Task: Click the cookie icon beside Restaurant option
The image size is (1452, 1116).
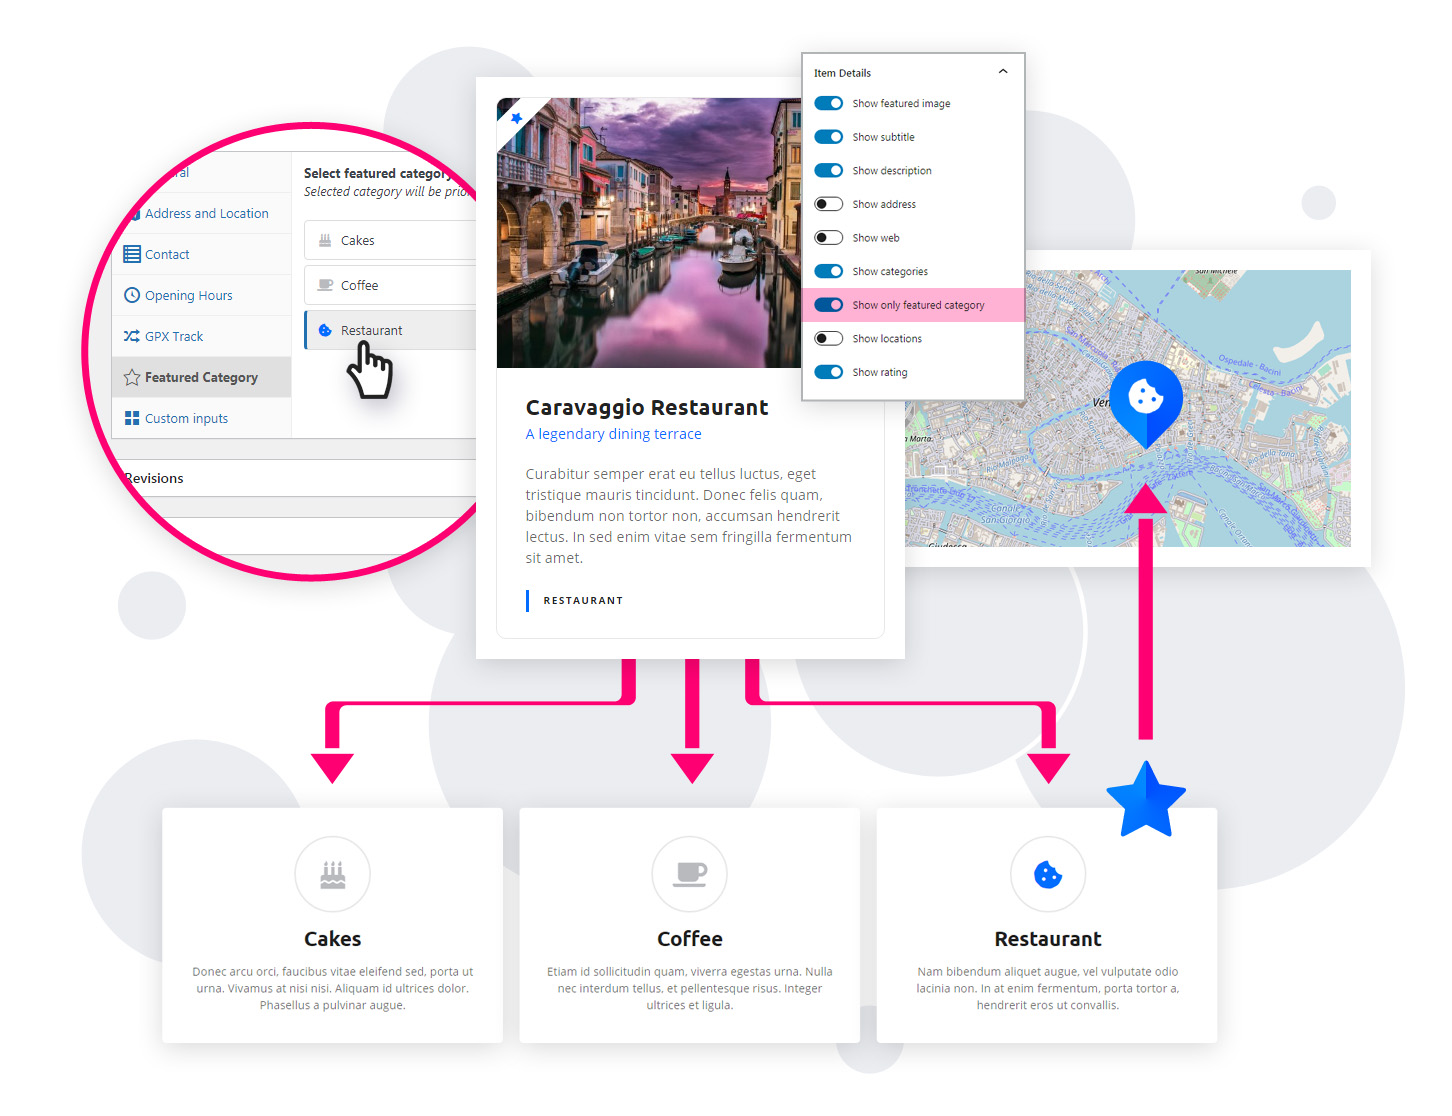Action: point(325,330)
